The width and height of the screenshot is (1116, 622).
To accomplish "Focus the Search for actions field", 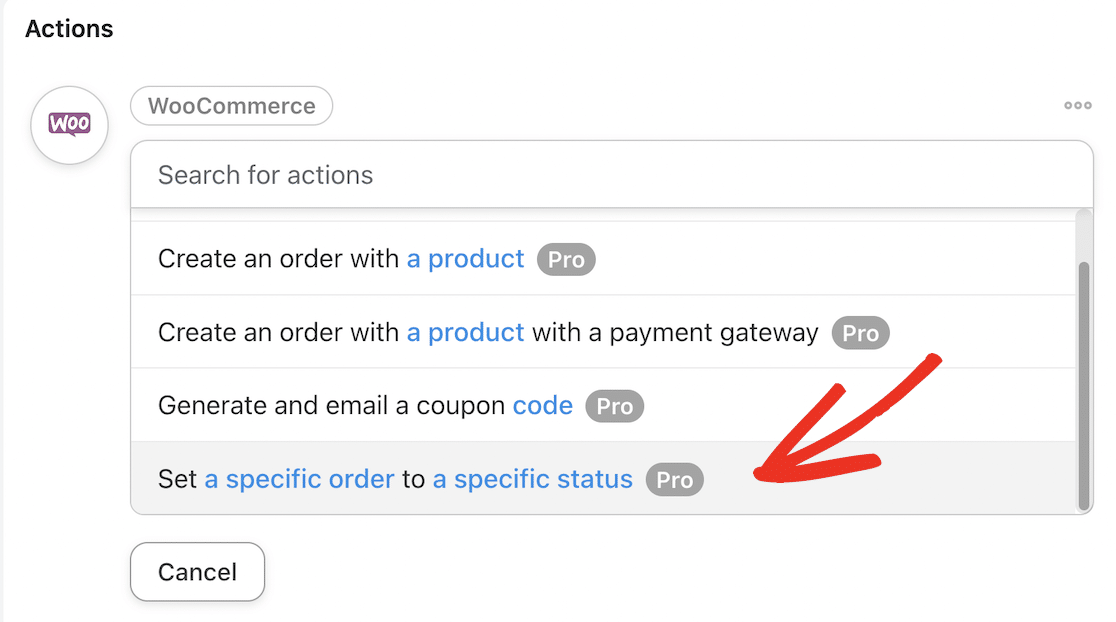I will tap(611, 175).
